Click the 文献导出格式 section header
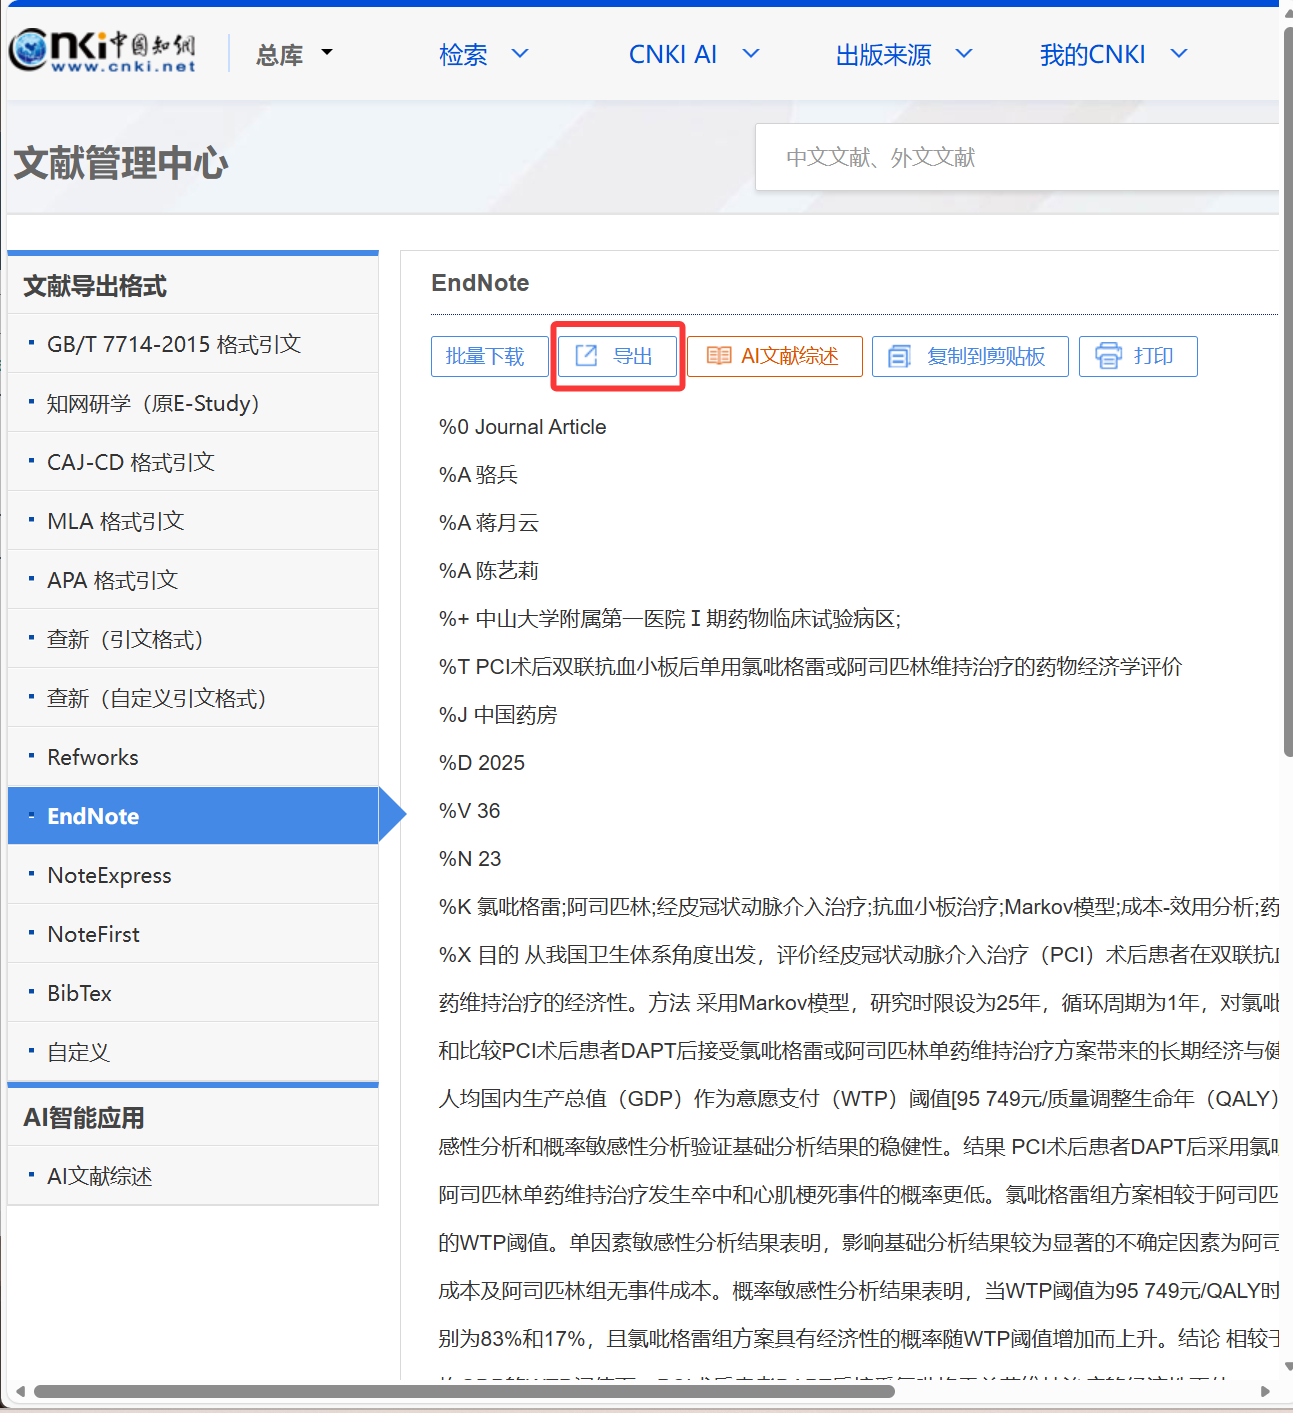Viewport: 1293px width, 1413px height. coord(95,286)
